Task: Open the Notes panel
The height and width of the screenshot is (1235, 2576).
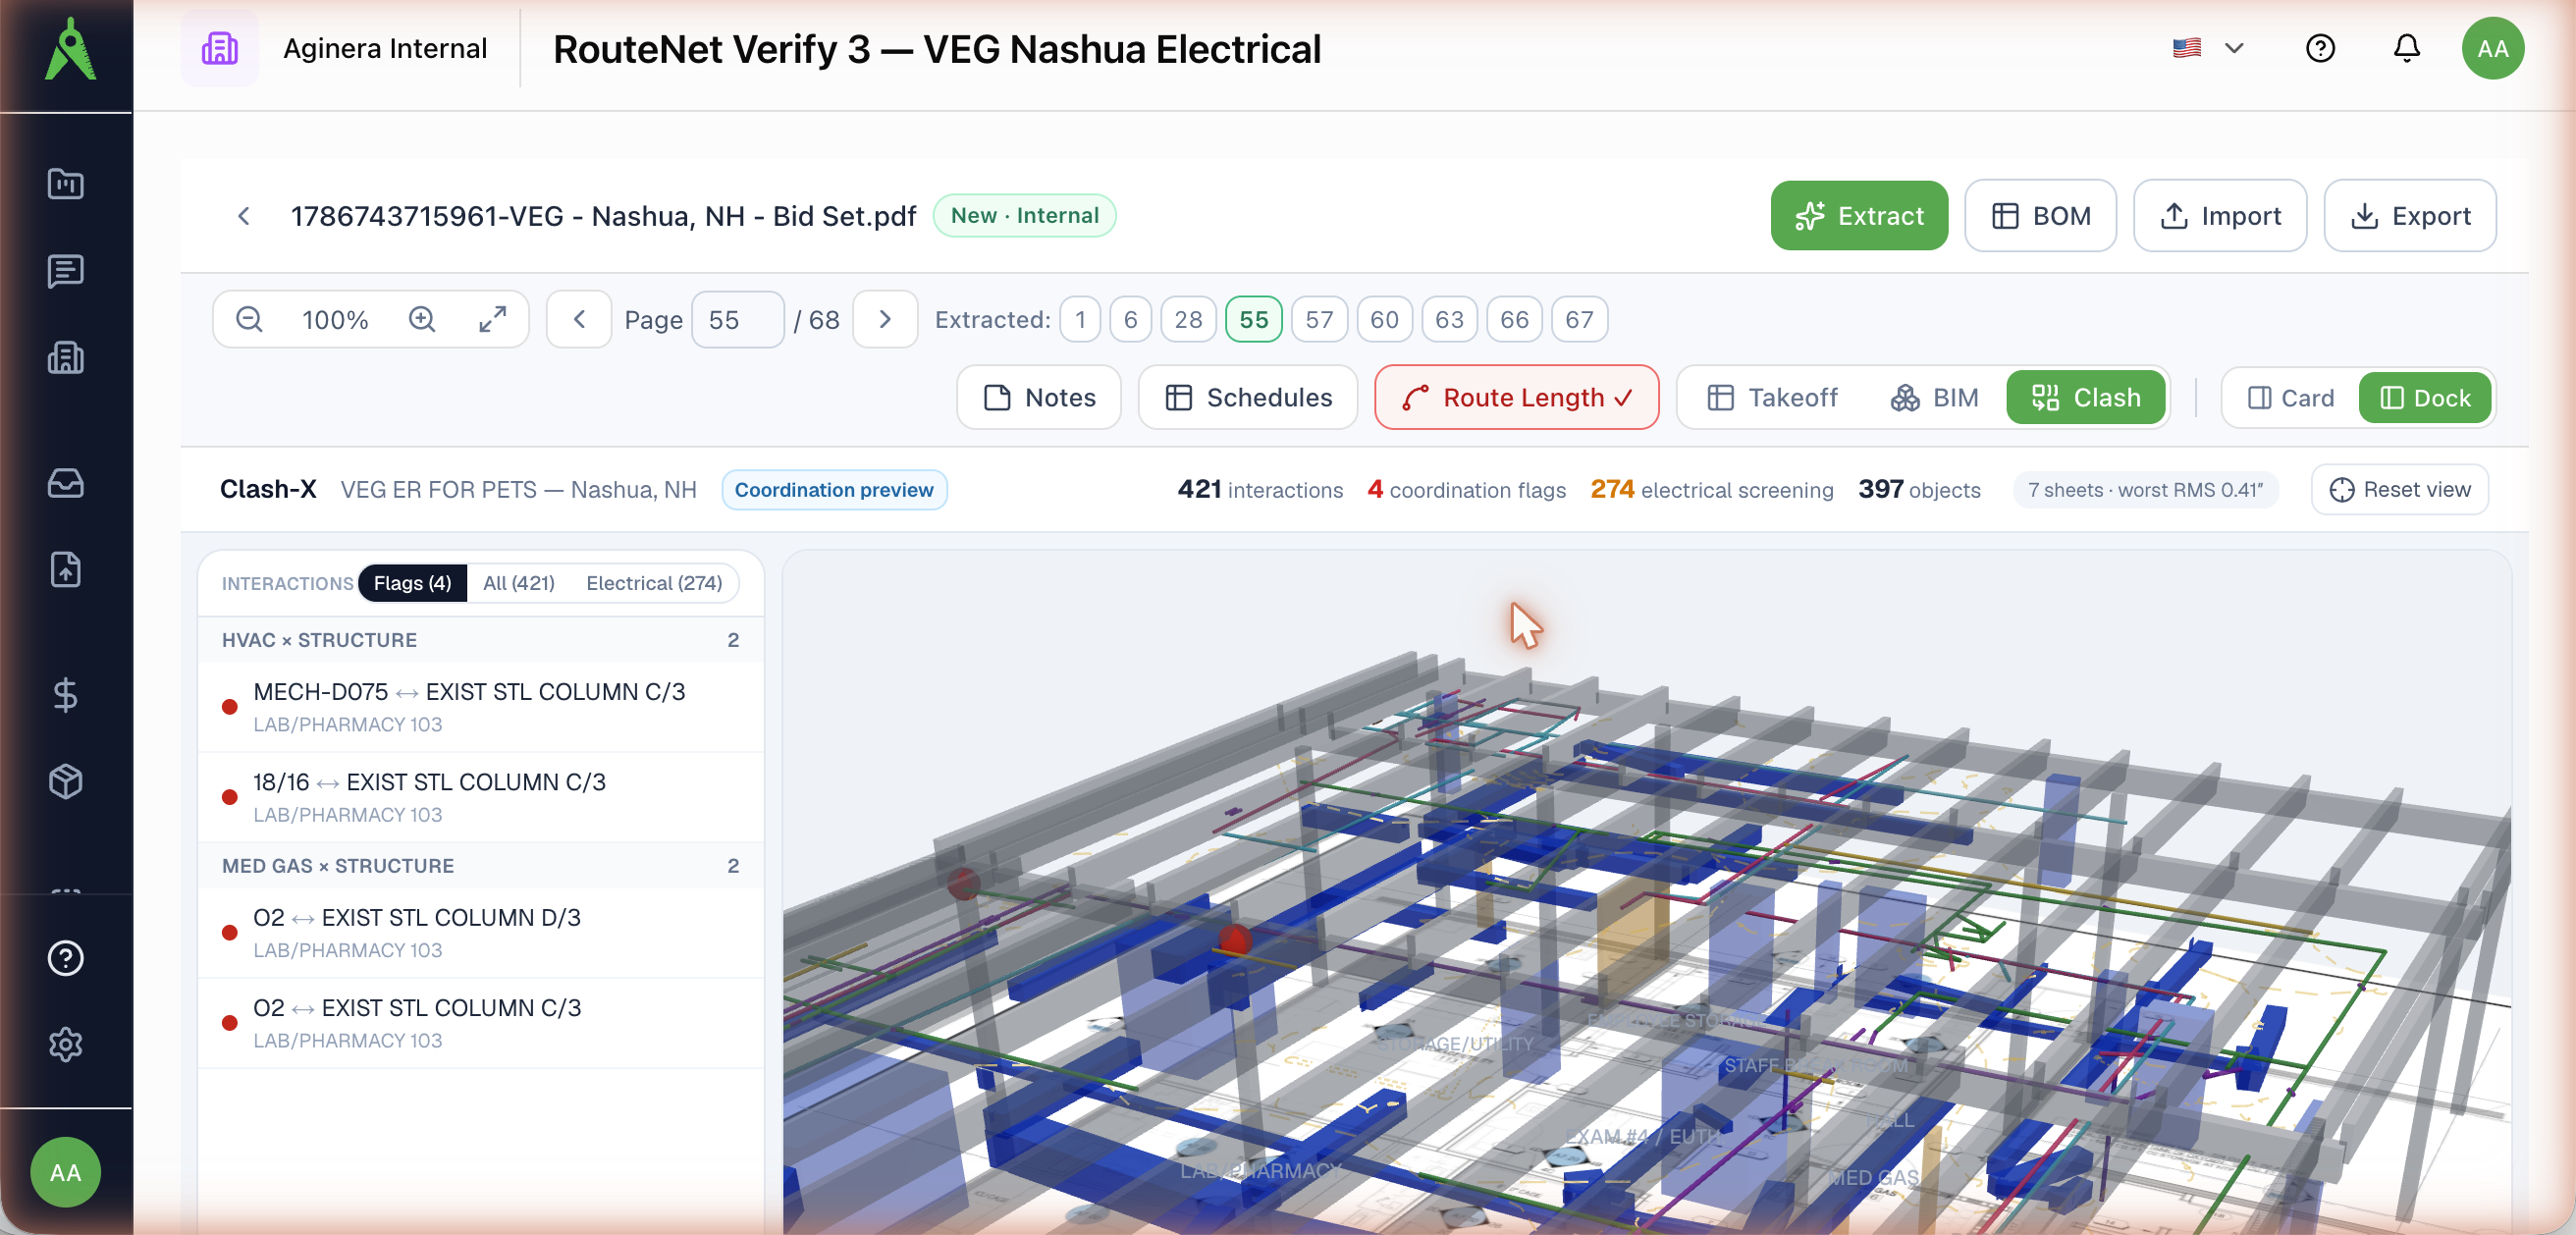Action: coord(1039,397)
